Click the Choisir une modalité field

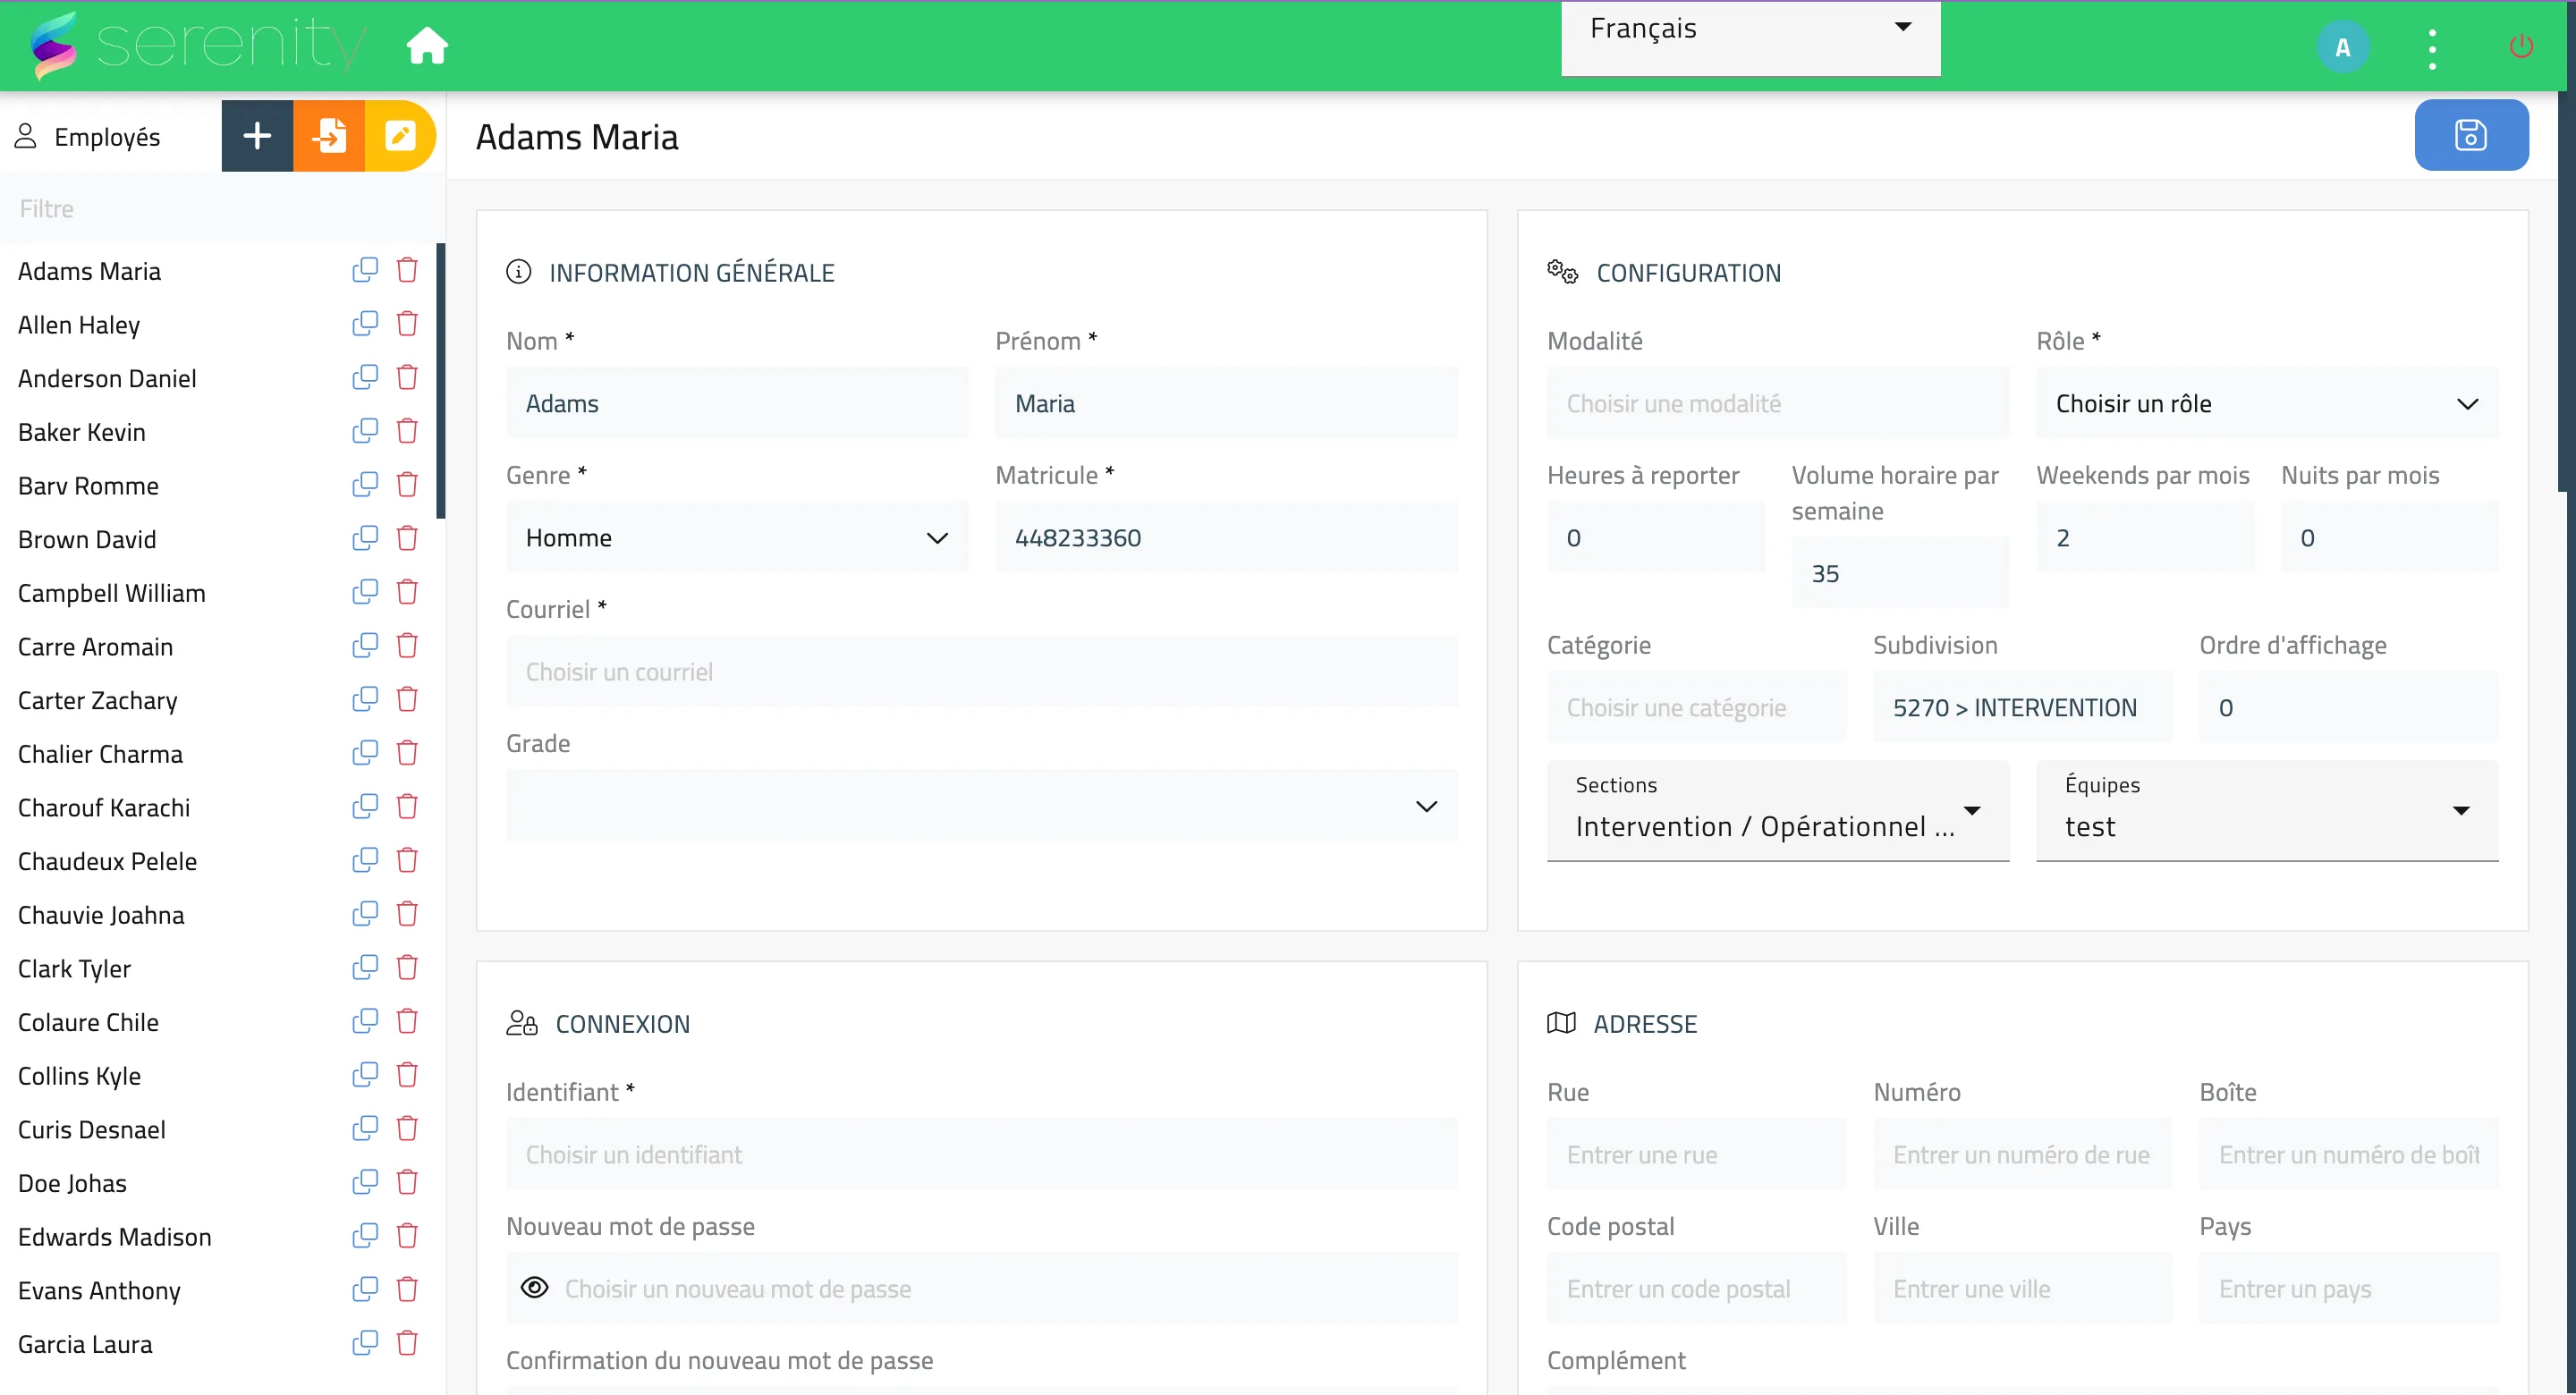pos(1778,403)
